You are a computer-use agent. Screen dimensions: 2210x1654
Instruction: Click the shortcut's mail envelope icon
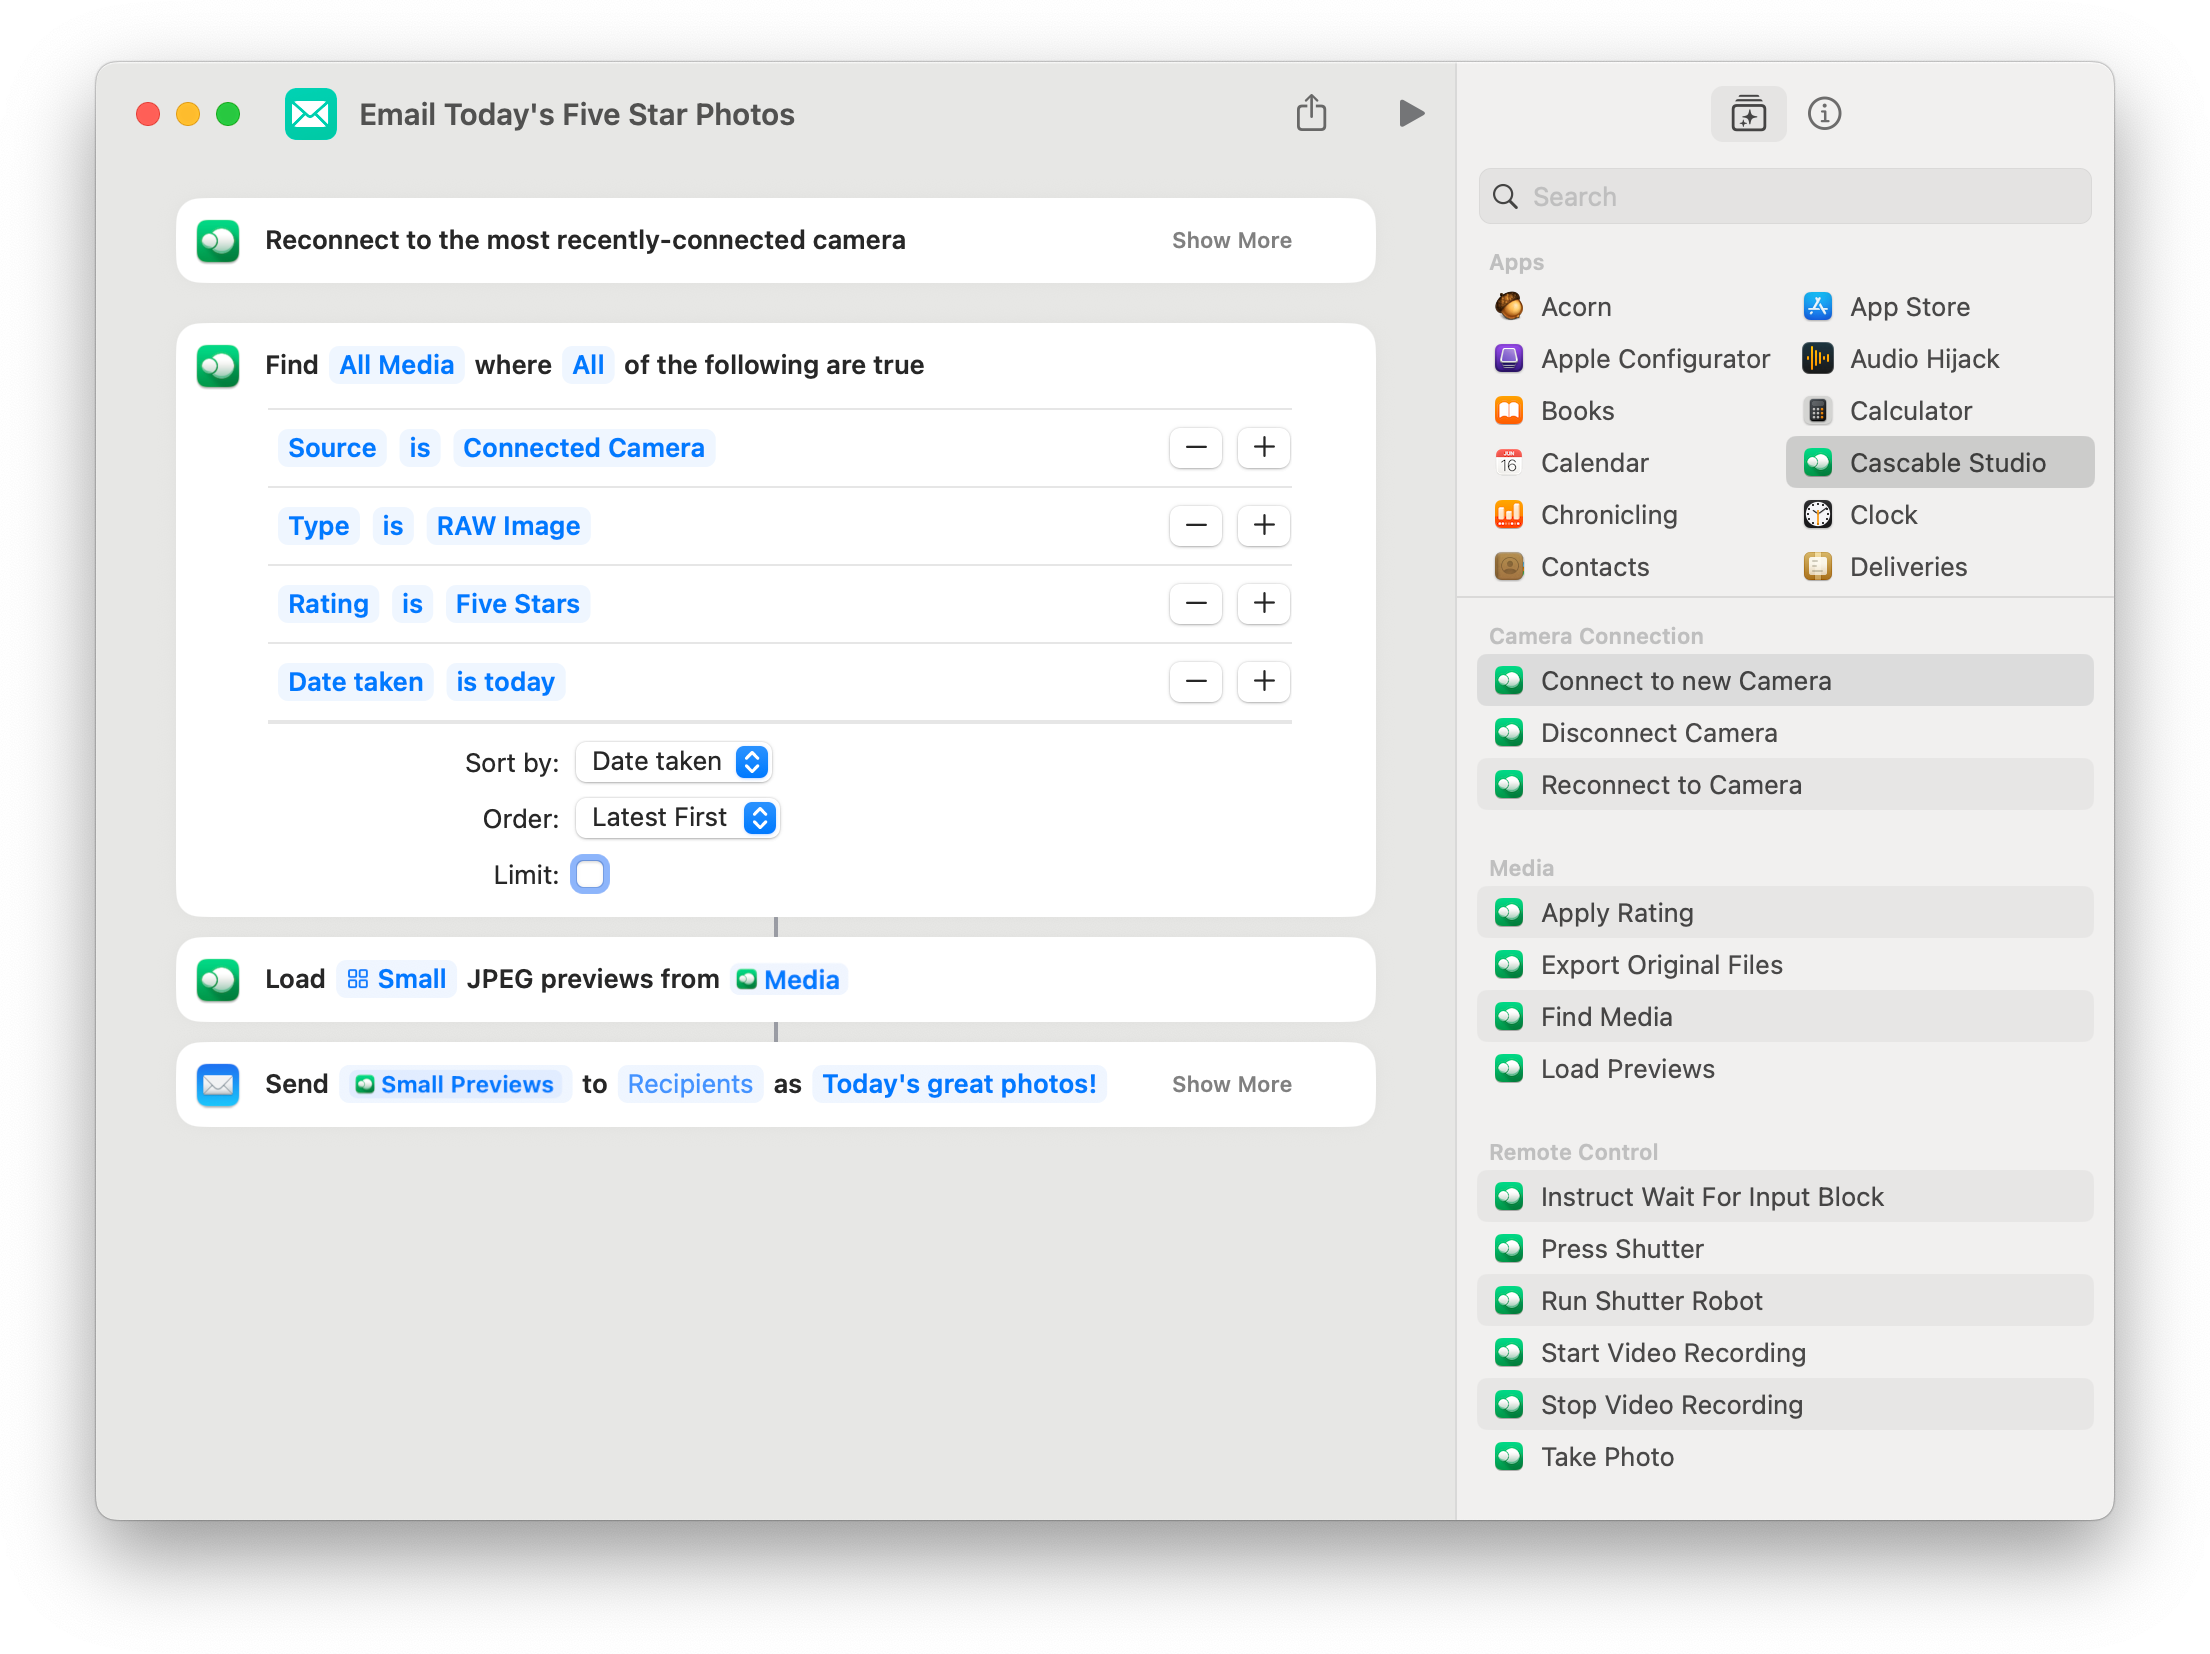coord(310,114)
